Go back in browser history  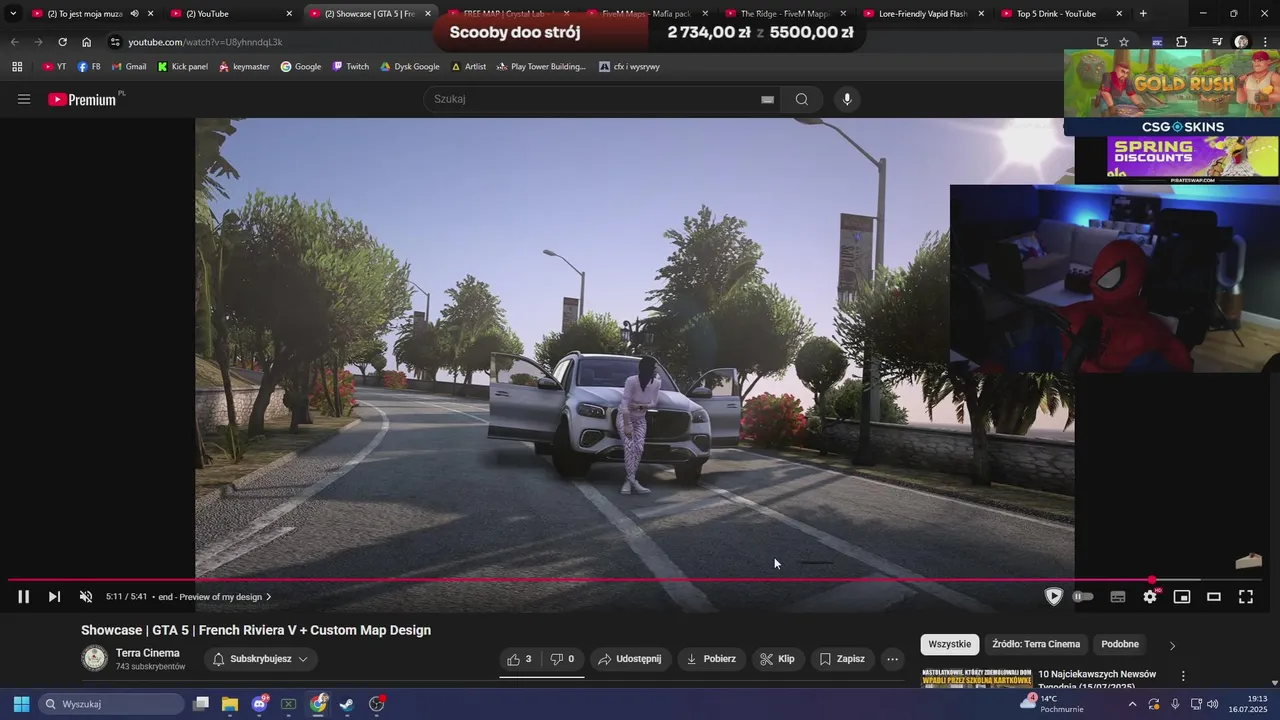tap(14, 42)
